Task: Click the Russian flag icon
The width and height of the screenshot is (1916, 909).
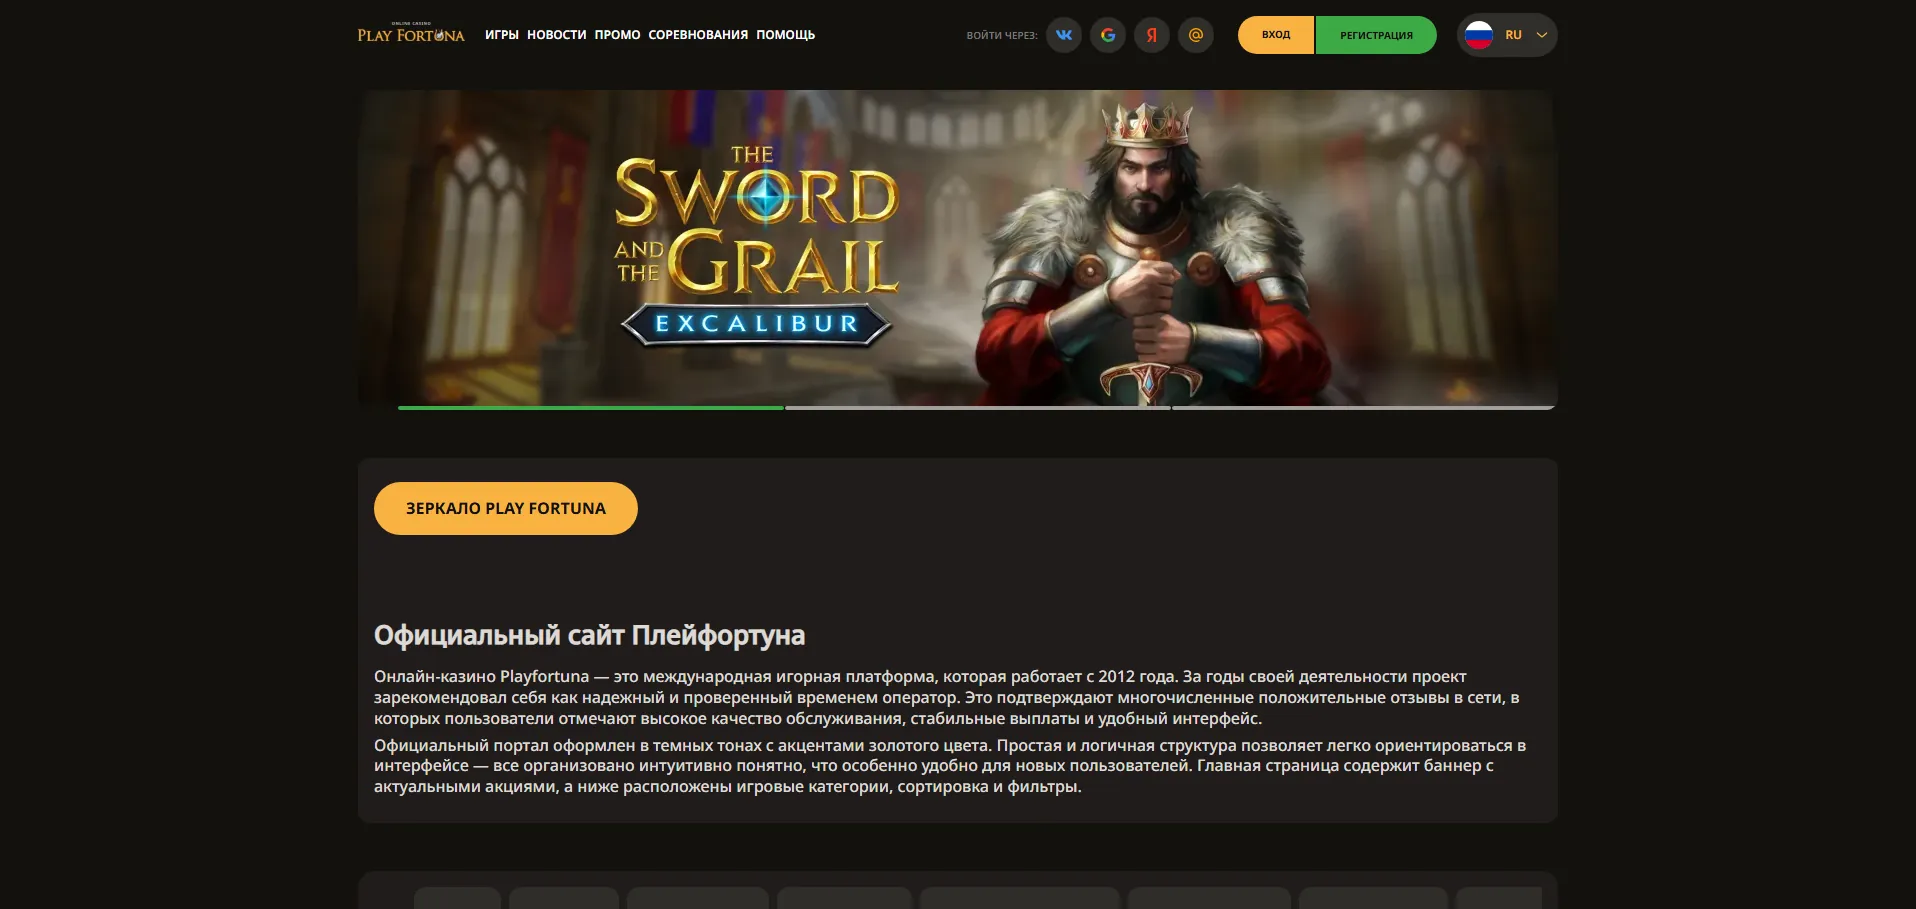Action: [x=1479, y=35]
